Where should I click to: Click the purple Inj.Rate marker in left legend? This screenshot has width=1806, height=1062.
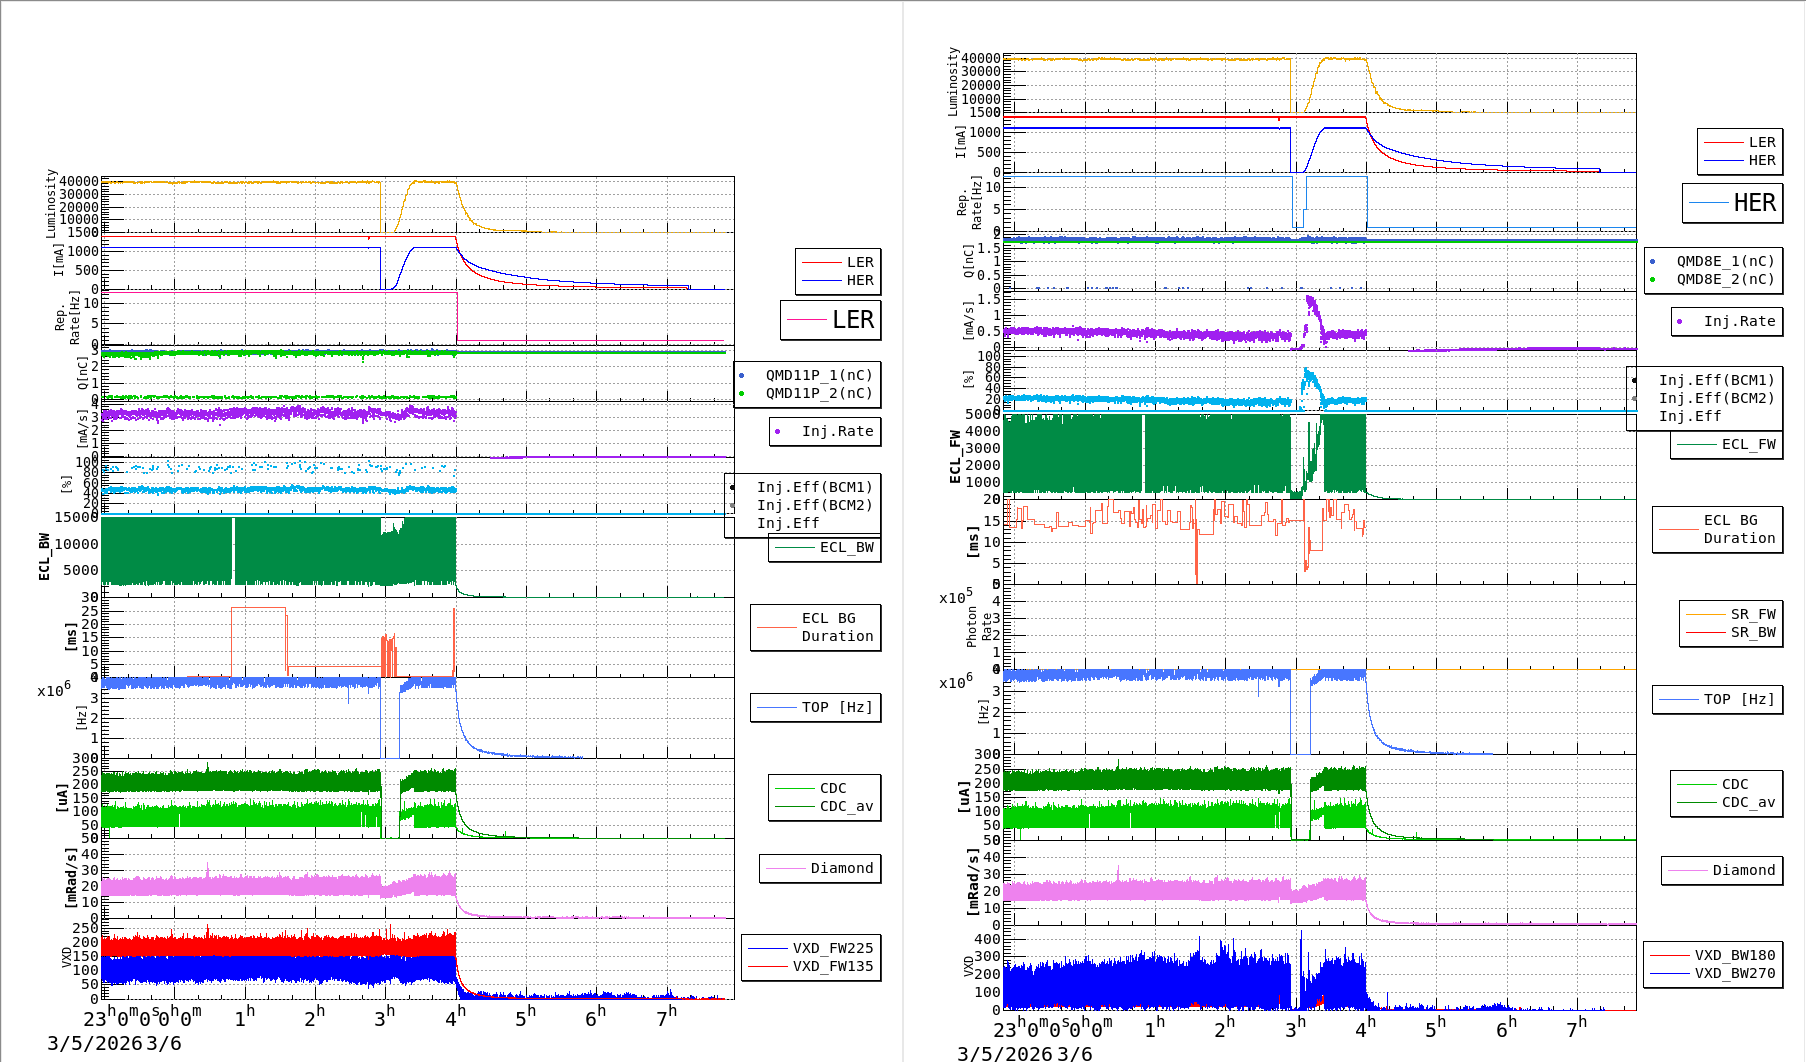pos(778,432)
